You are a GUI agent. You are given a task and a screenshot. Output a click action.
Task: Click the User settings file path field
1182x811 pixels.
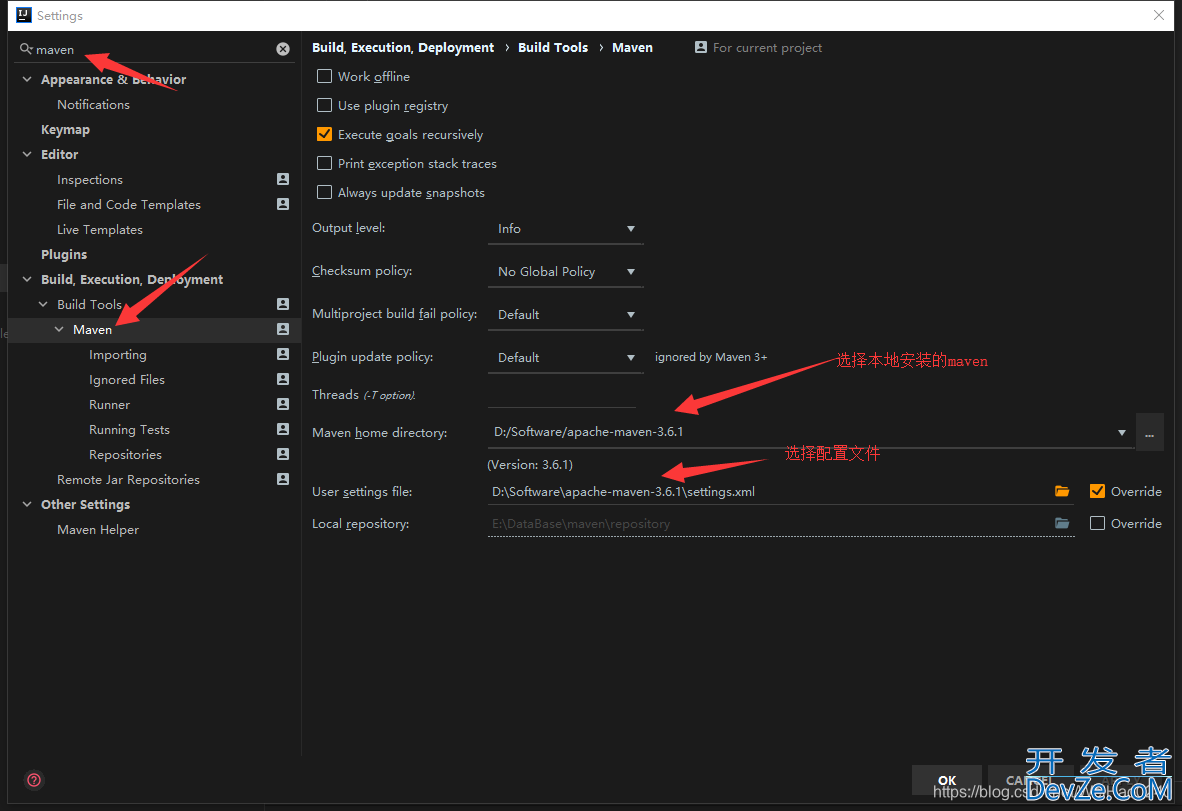pos(769,491)
